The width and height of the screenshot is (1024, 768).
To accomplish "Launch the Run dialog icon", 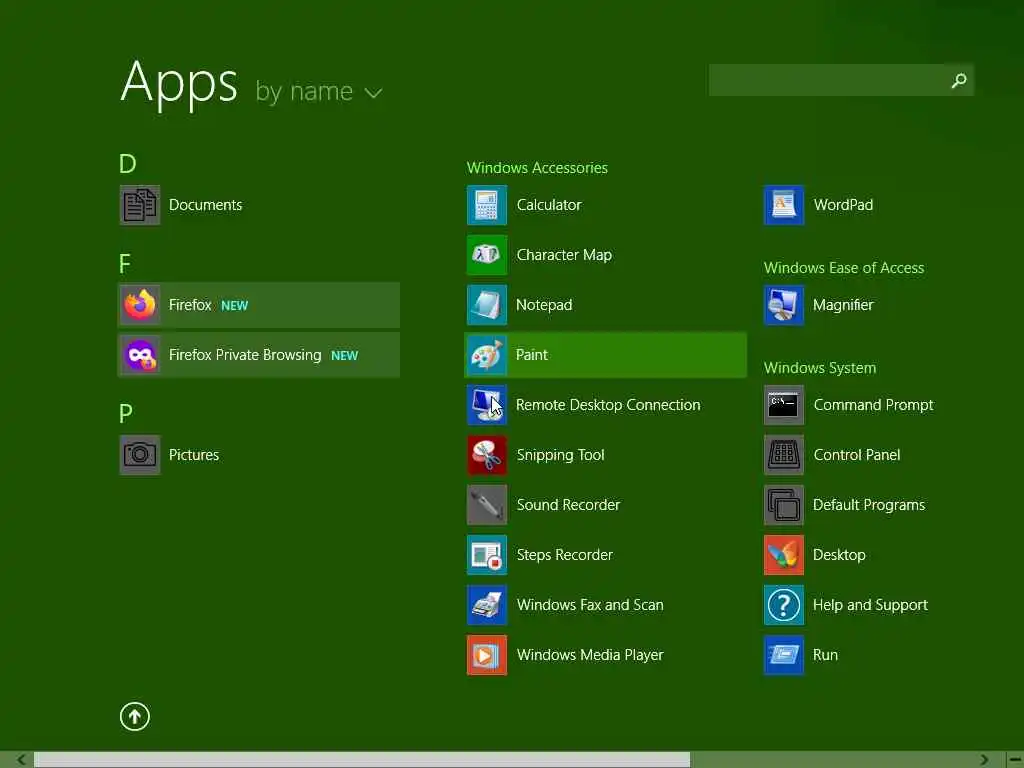I will click(x=784, y=655).
